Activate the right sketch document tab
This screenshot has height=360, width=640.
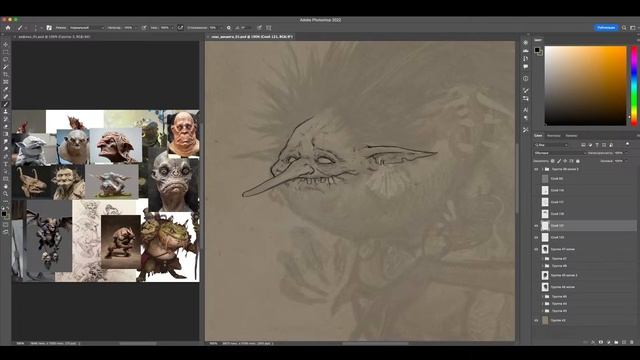click(x=252, y=37)
